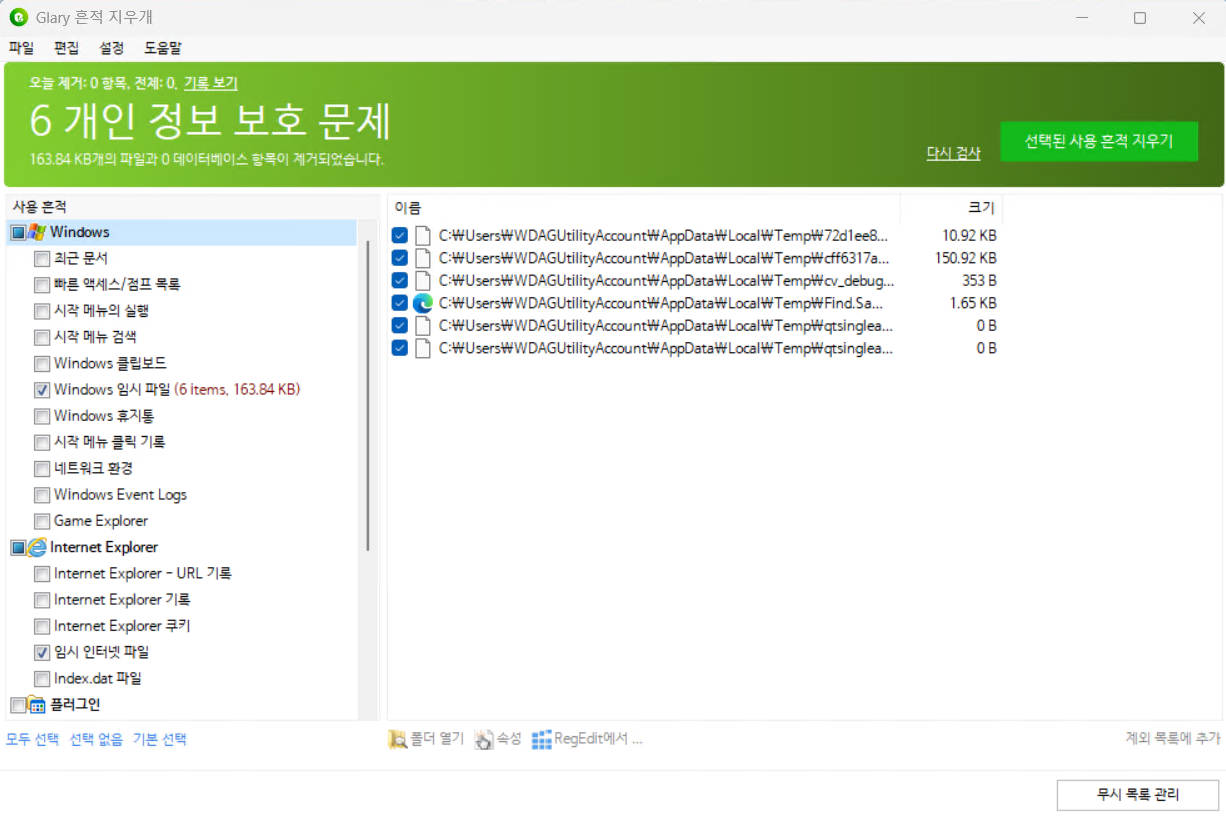Toggle the Windows category tri-state checkbox

point(17,232)
